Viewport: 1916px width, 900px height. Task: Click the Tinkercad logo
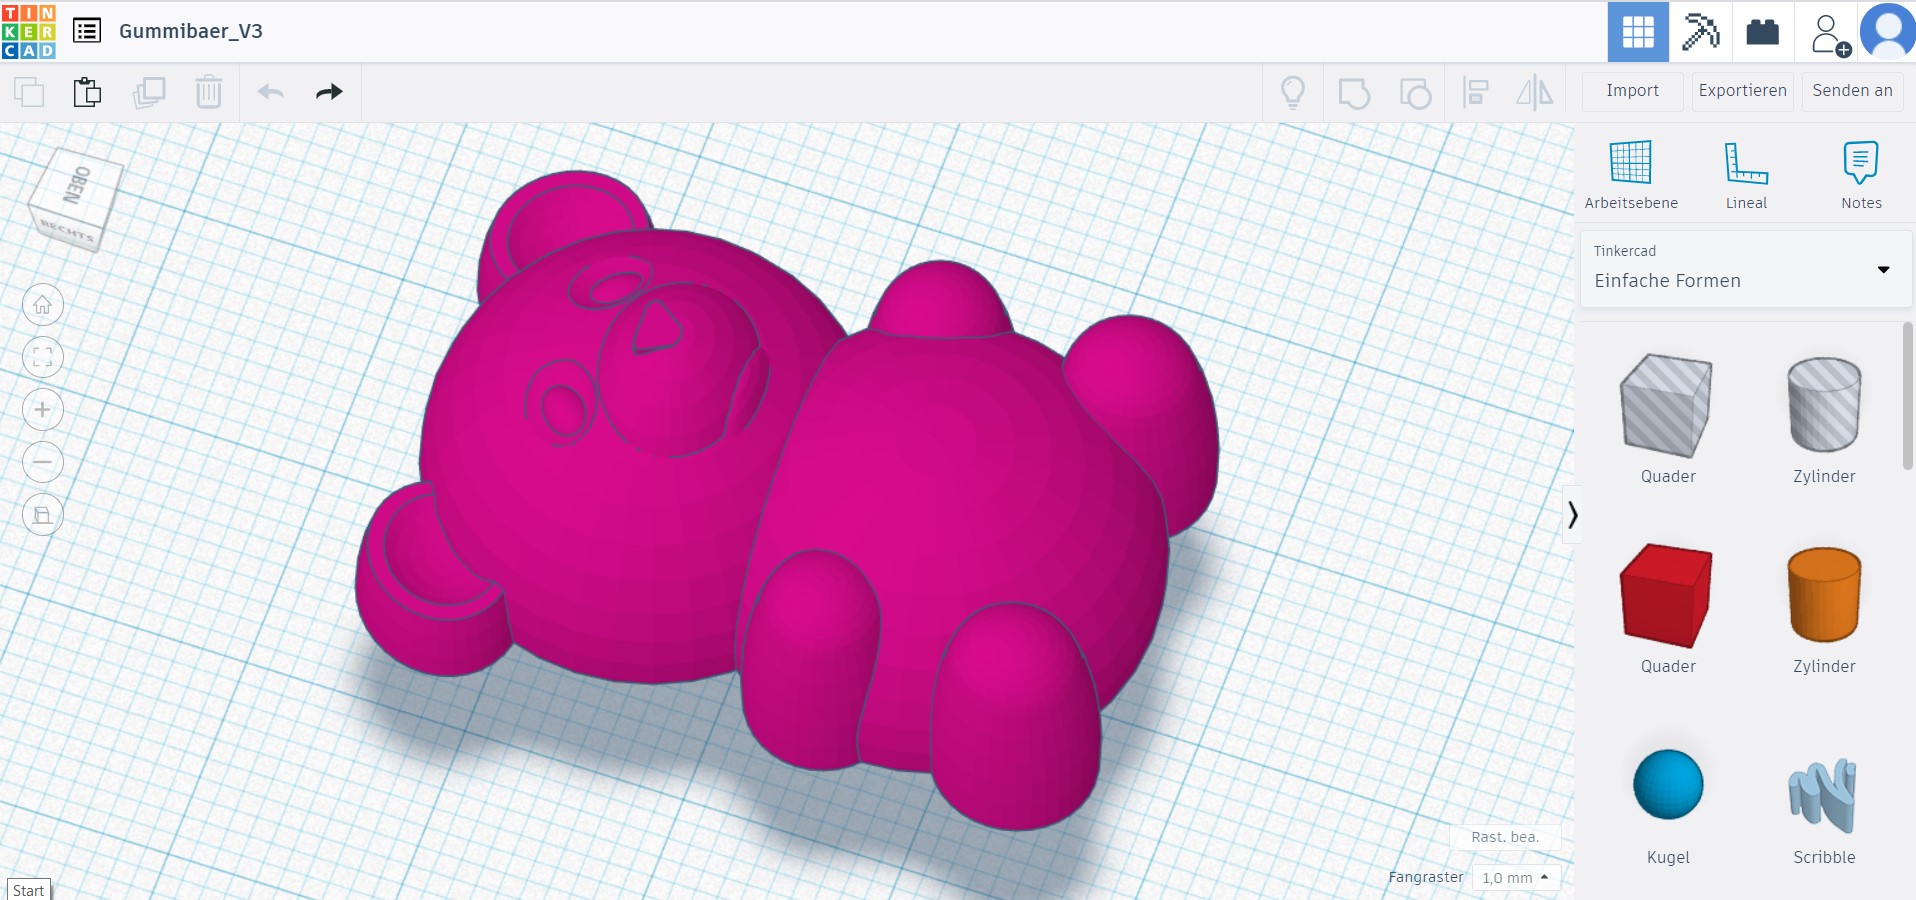point(29,31)
